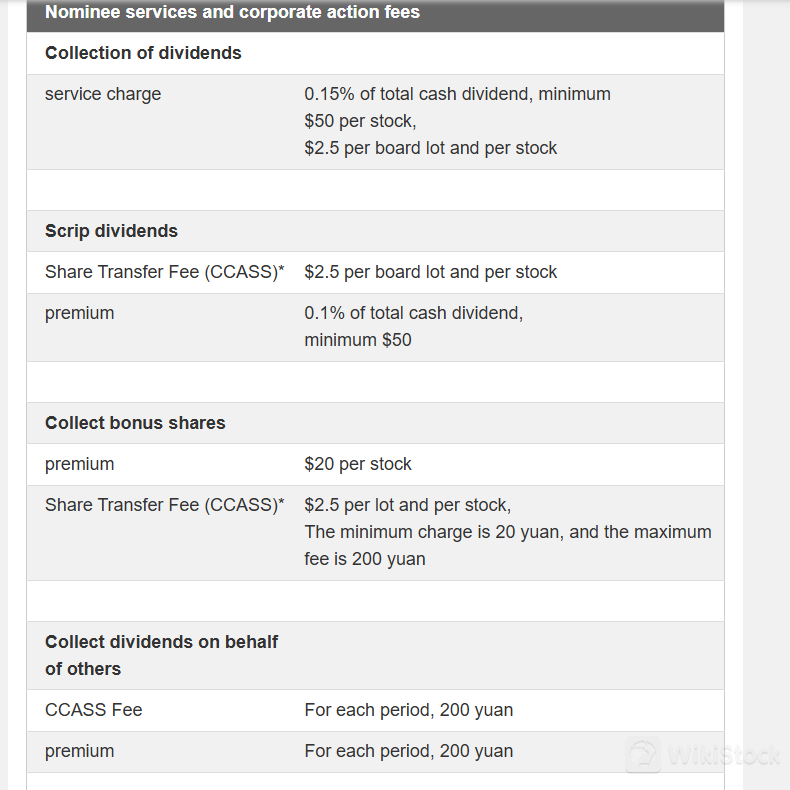Image resolution: width=790 pixels, height=790 pixels.
Task: Click the WikiStock watermark text
Action: pos(722,757)
